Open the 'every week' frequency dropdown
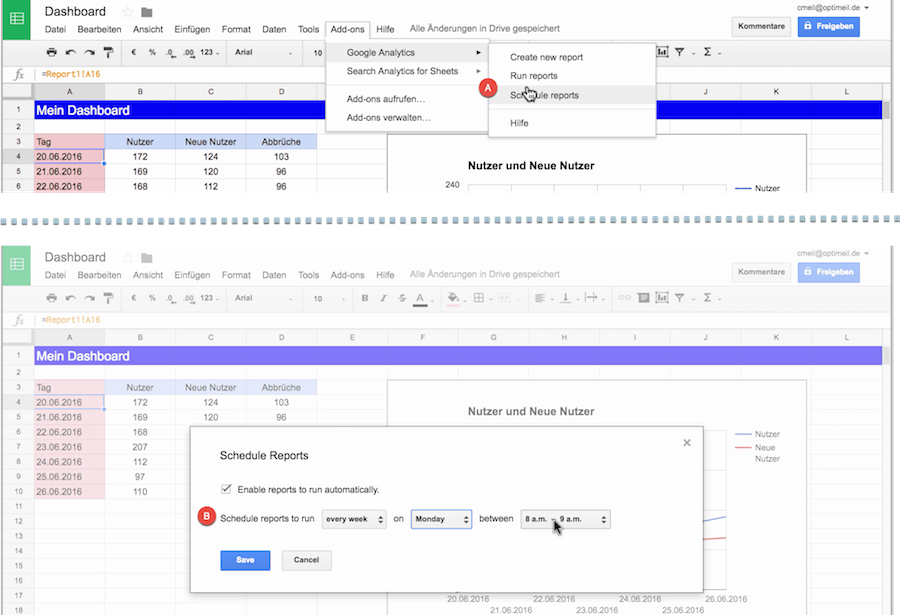The height and width of the screenshot is (615, 900). pyautogui.click(x=354, y=519)
